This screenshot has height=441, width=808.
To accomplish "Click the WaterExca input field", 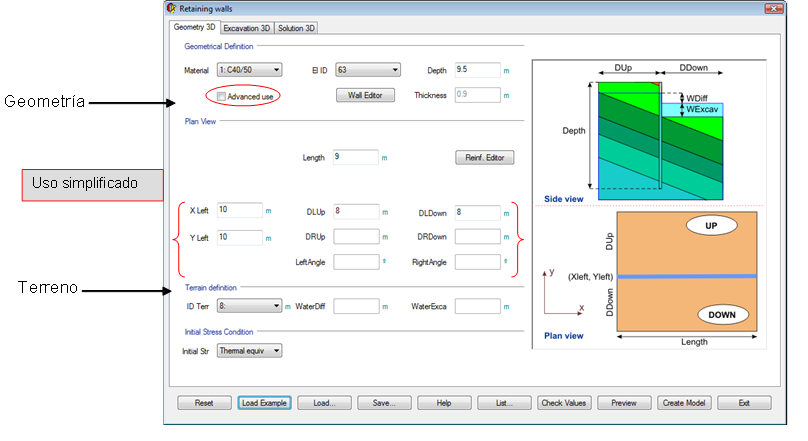I will pyautogui.click(x=478, y=306).
